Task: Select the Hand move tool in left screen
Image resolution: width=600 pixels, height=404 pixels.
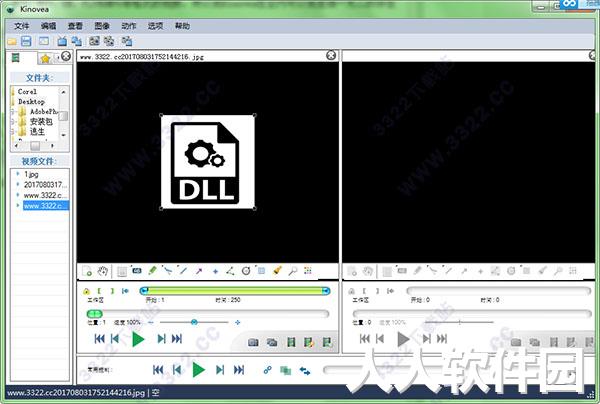Action: coord(102,271)
